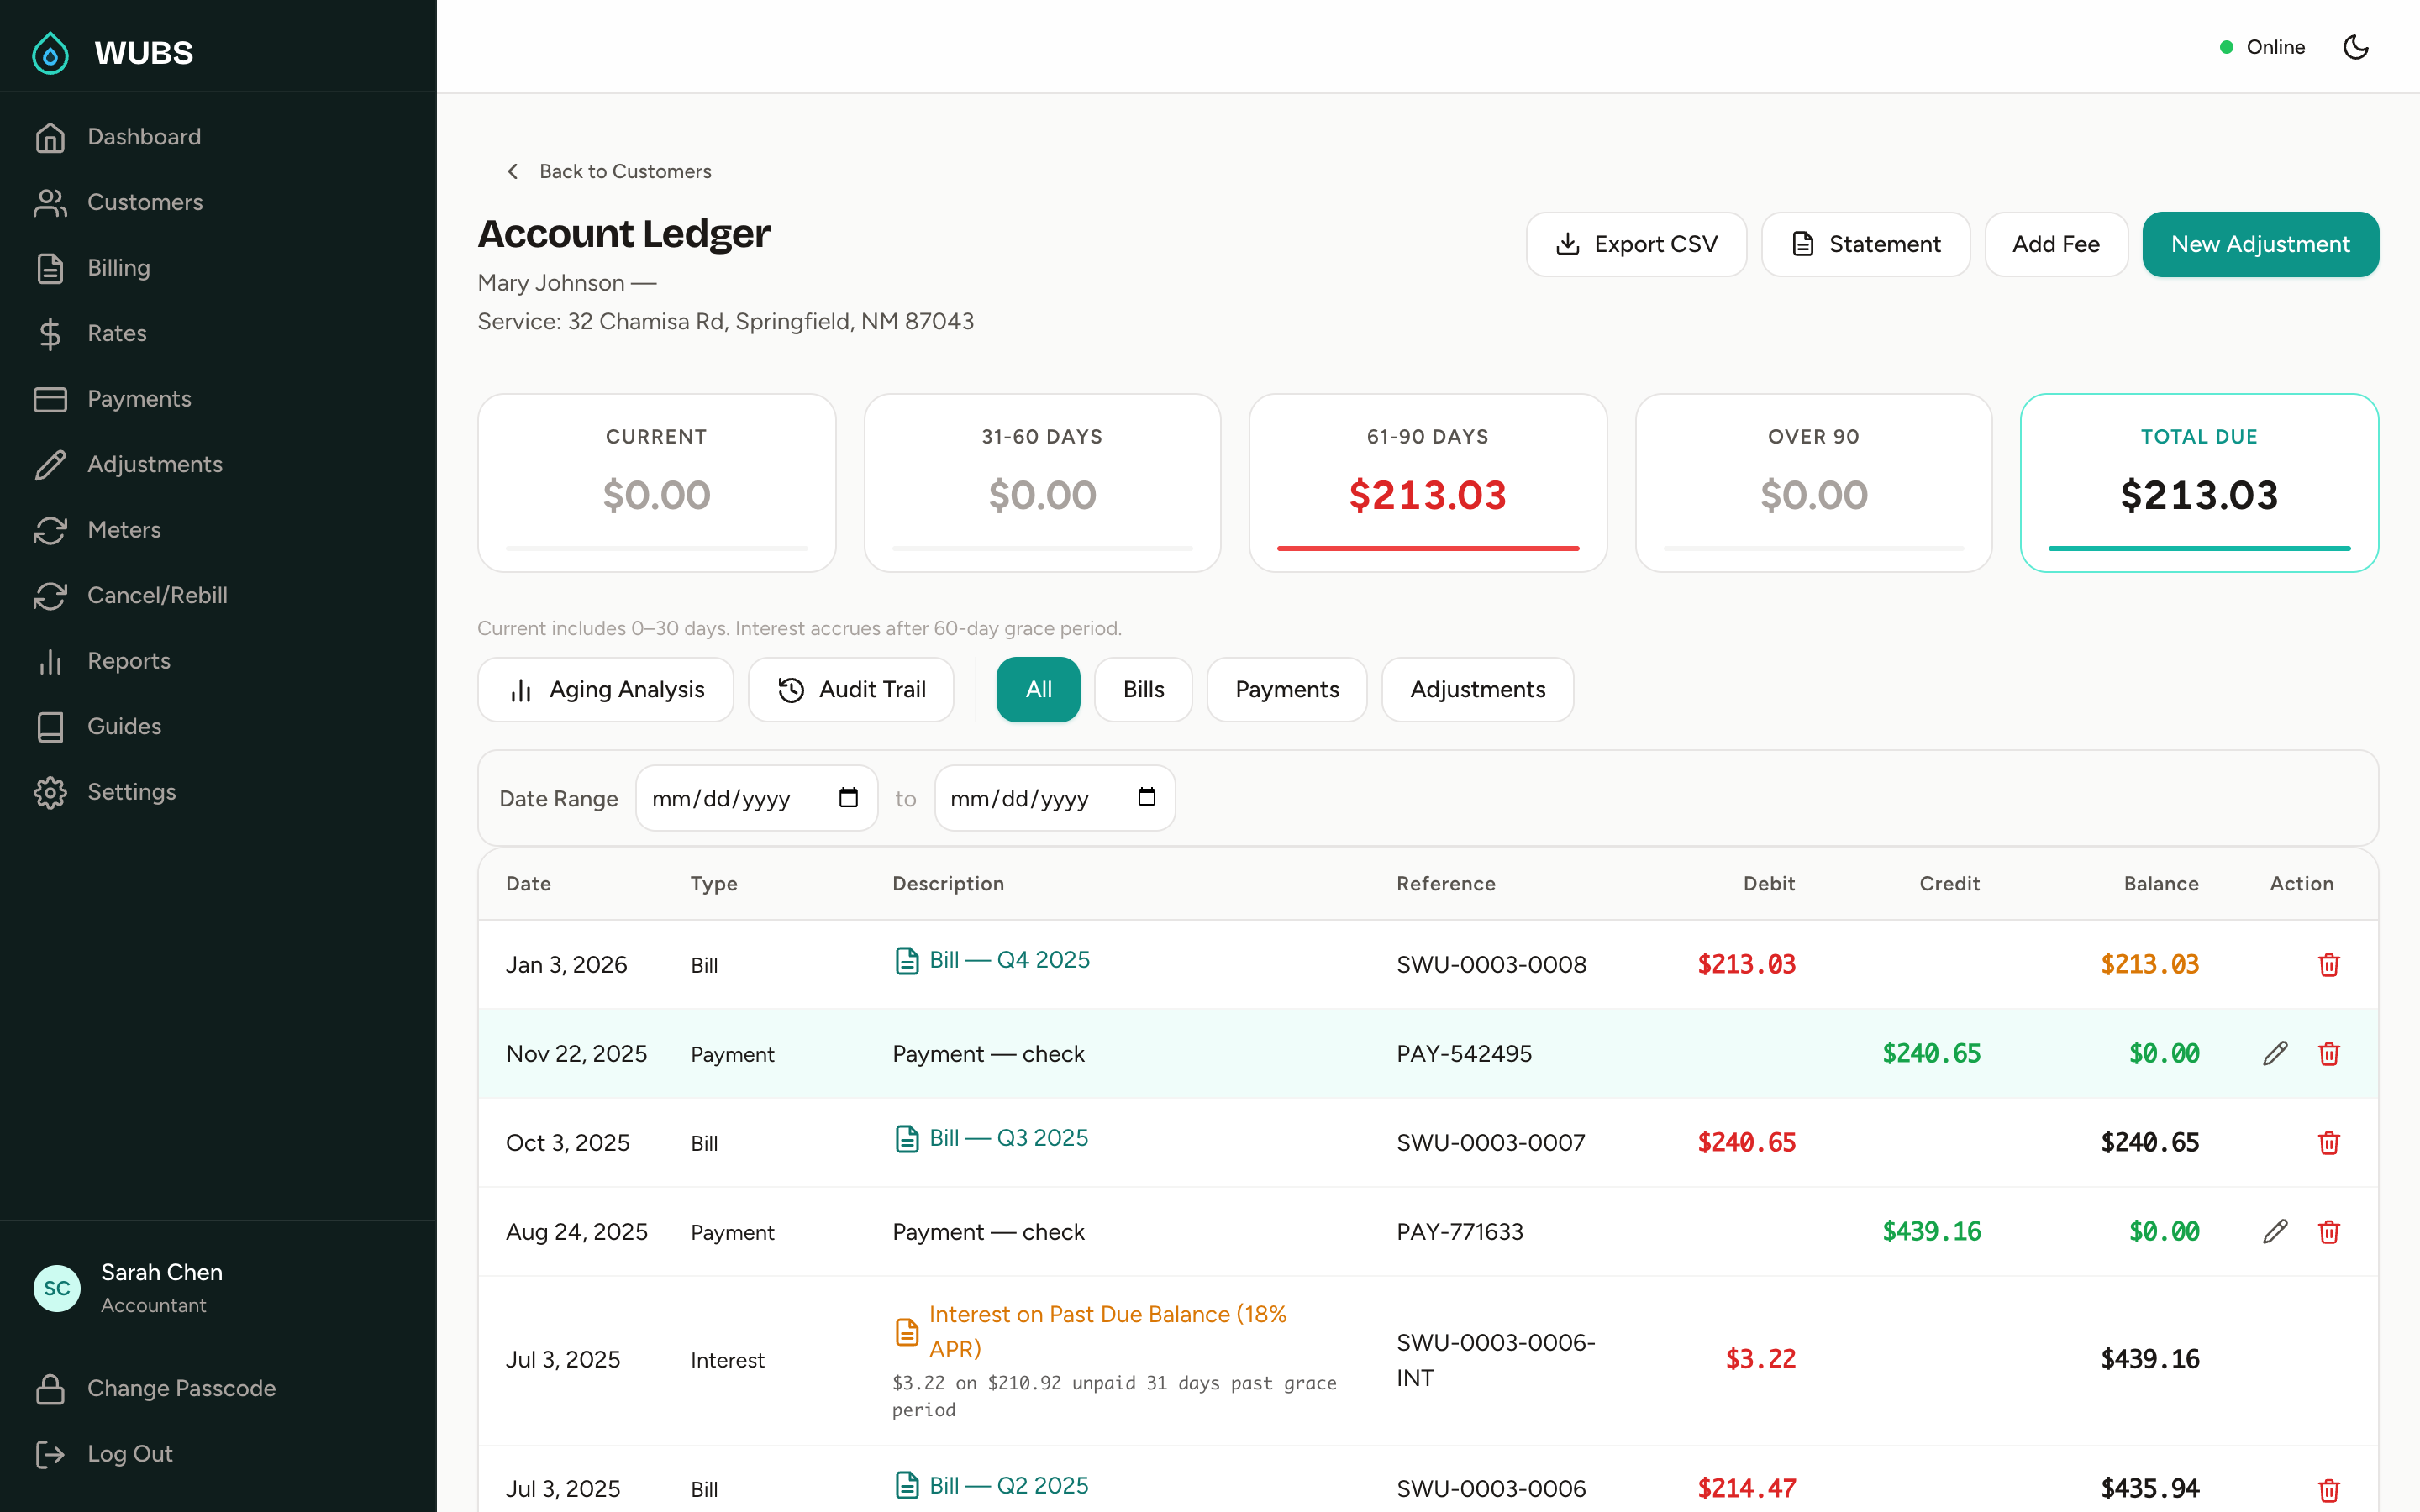
Task: Select the Meters sidebar icon
Action: 51,530
